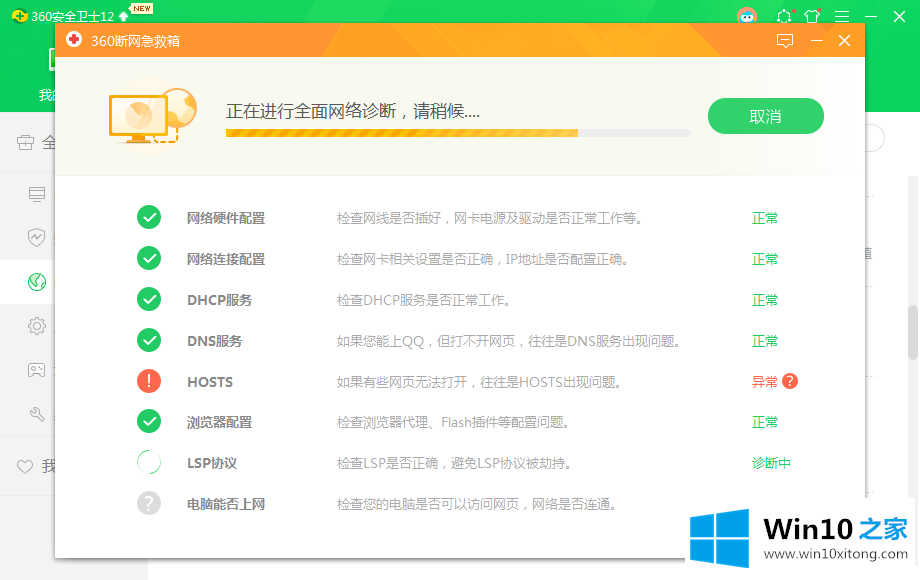Click the description 检查LSP是否正确
This screenshot has width=920, height=580.
[454, 463]
